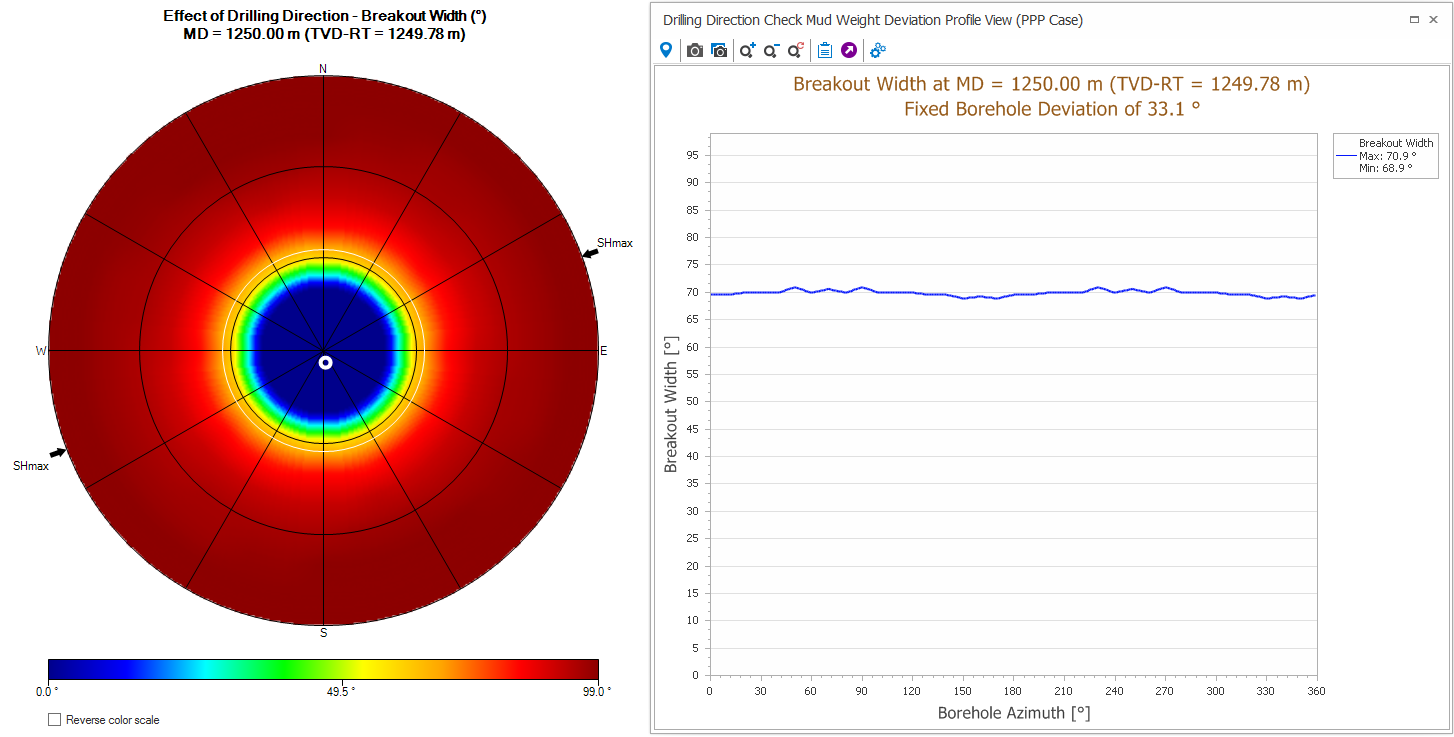Zoom out with the magnifier minus icon
1454x737 pixels.
click(771, 50)
